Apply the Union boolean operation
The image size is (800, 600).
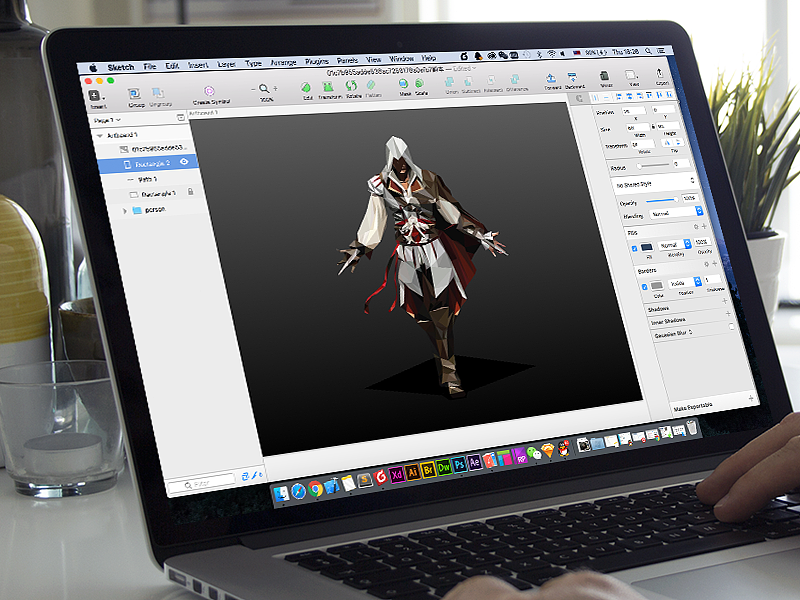[450, 82]
